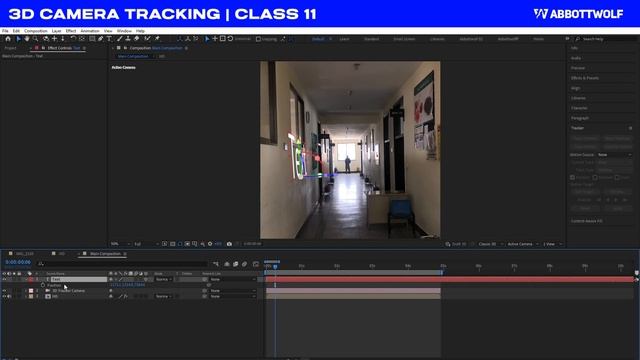
Task: Switch to Main Composition timeline tab
Action: (x=105, y=254)
